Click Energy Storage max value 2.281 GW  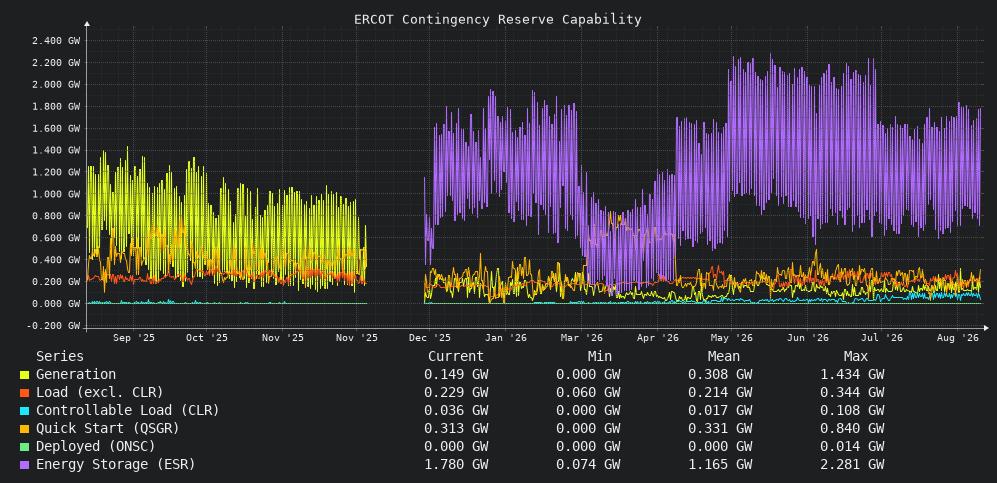pyautogui.click(x=852, y=465)
